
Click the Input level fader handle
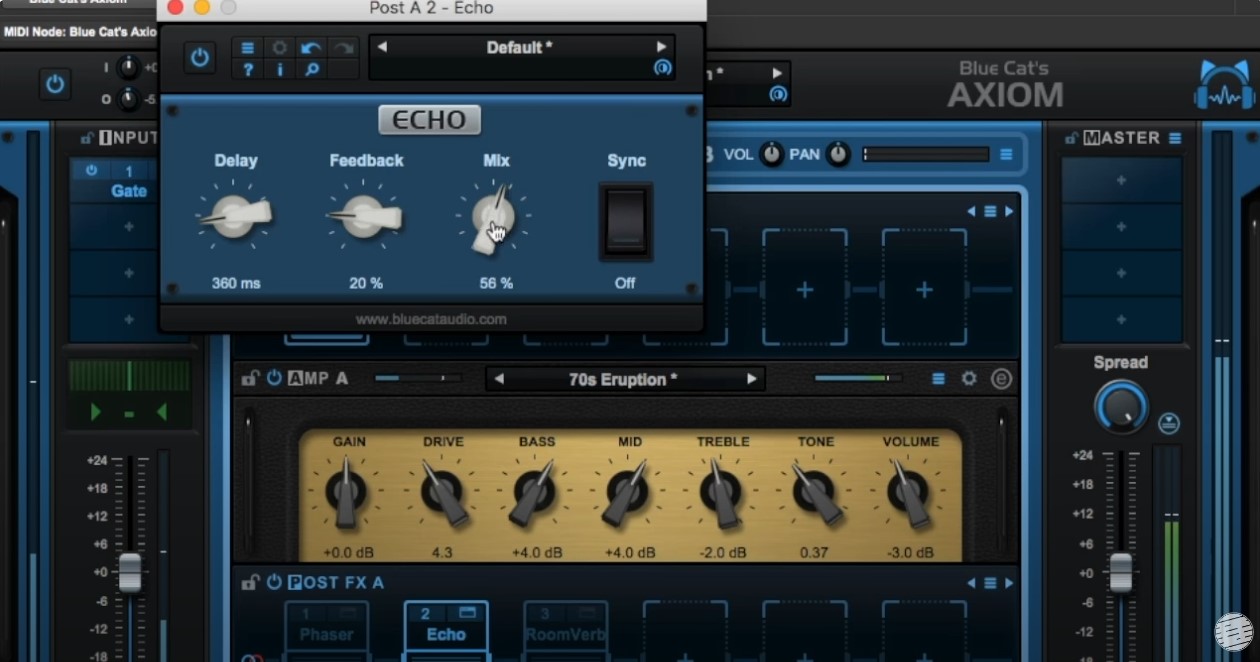(130, 572)
